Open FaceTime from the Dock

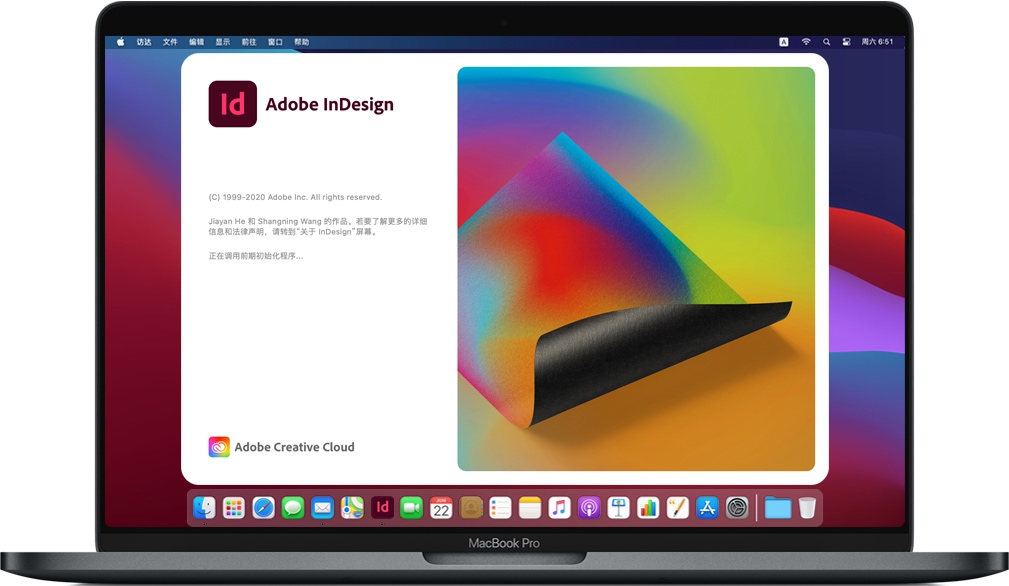411,508
